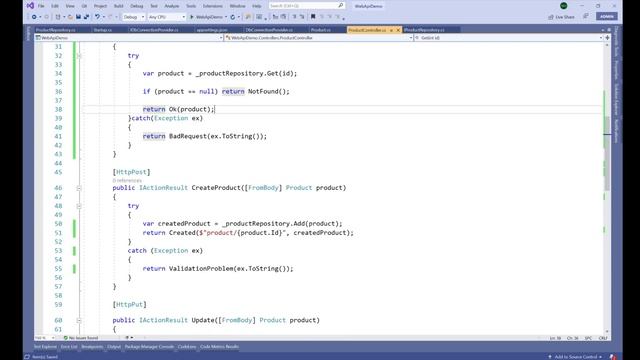
Task: Close the ProductController.cs tab
Action: (x=398, y=30)
